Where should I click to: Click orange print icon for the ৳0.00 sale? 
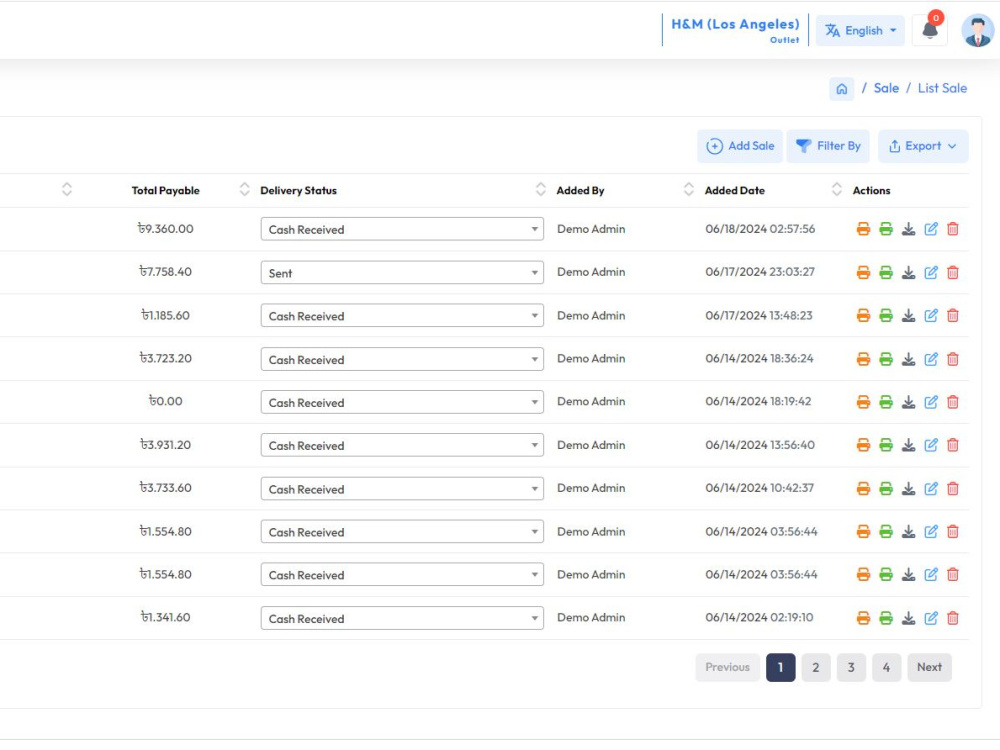863,402
